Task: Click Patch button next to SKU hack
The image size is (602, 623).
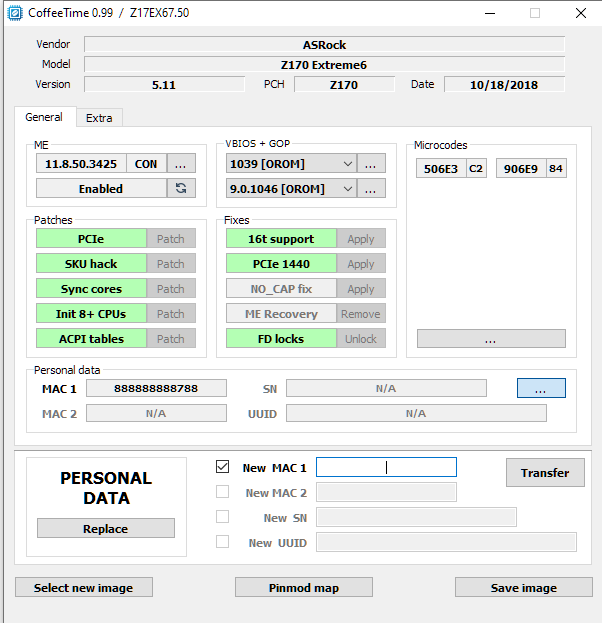Action: (171, 263)
